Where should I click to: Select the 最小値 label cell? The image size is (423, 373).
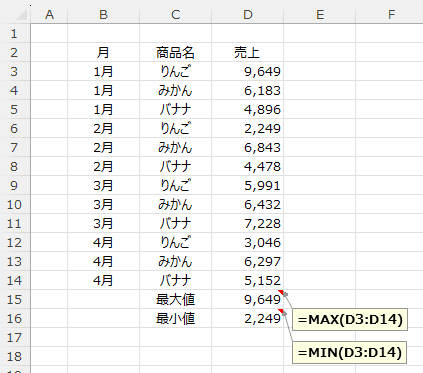[x=175, y=318]
